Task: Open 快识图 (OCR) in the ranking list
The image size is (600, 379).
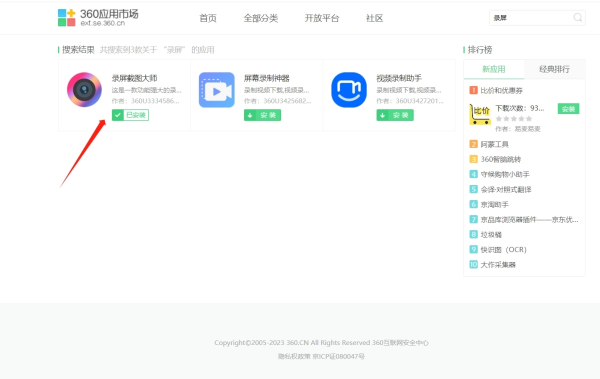Action: coord(504,250)
